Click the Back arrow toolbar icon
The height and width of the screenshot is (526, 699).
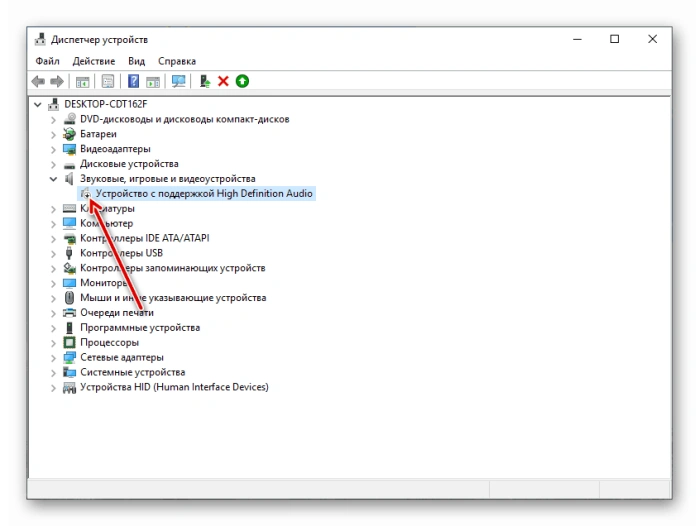tap(38, 82)
